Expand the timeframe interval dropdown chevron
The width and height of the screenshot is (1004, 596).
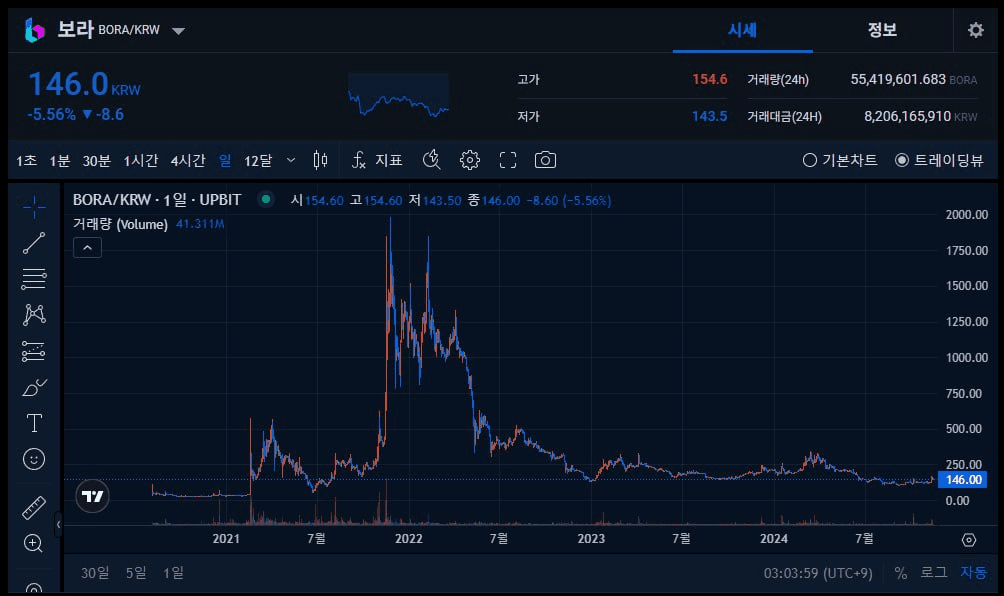tap(291, 160)
